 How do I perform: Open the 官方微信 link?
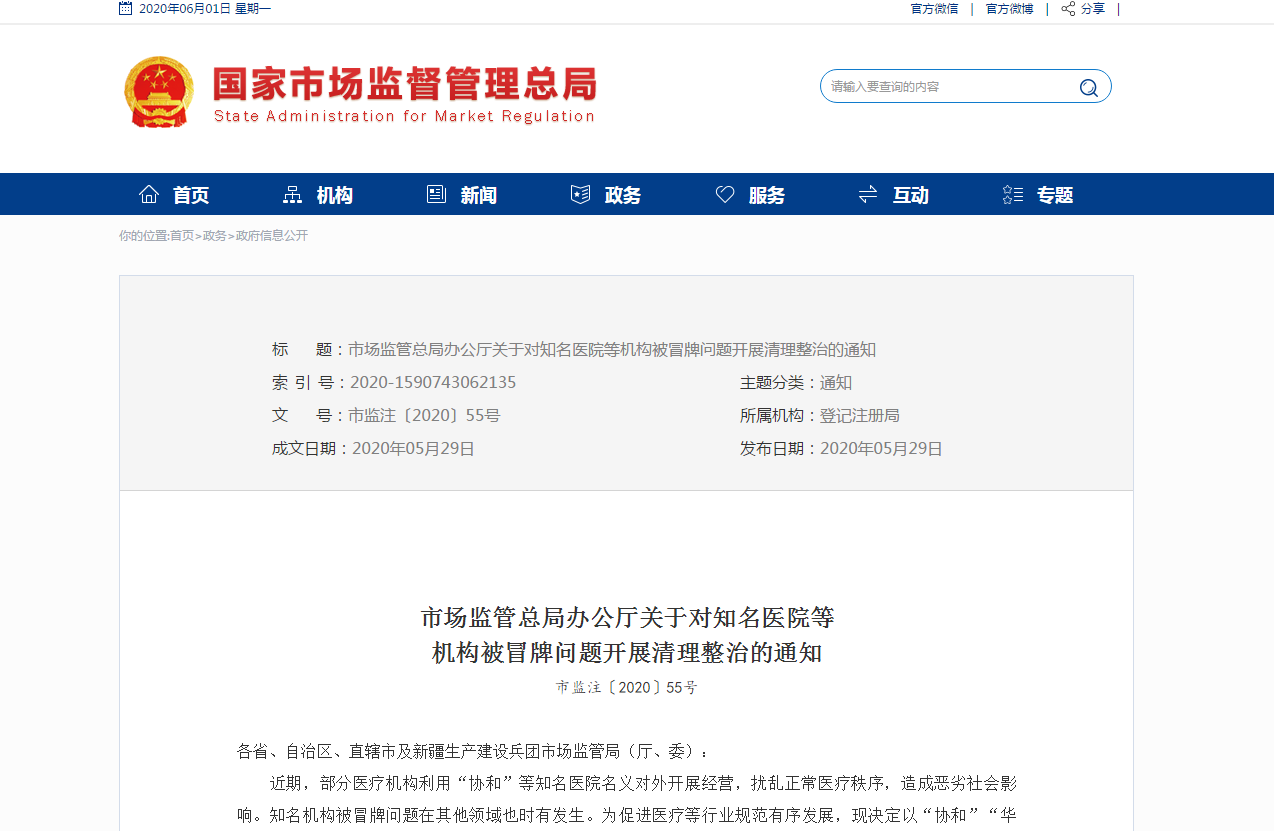934,9
